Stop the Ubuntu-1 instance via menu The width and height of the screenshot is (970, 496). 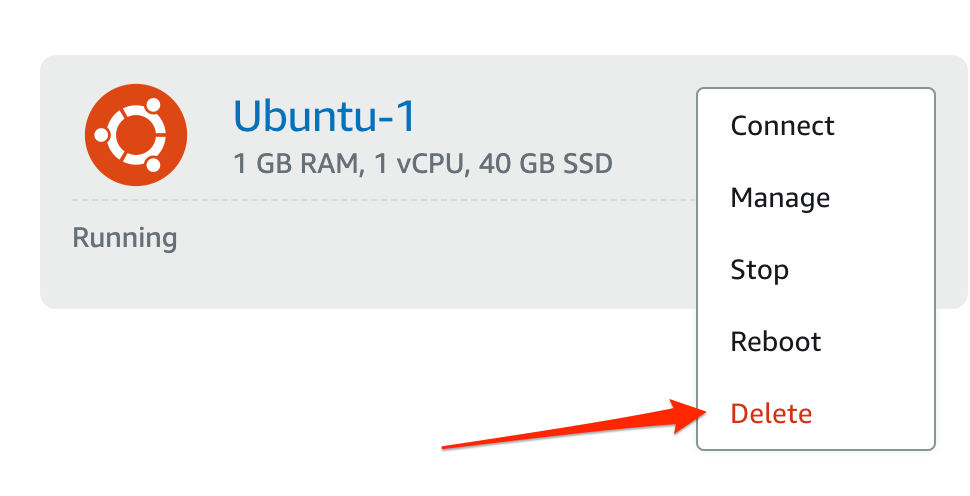[759, 270]
